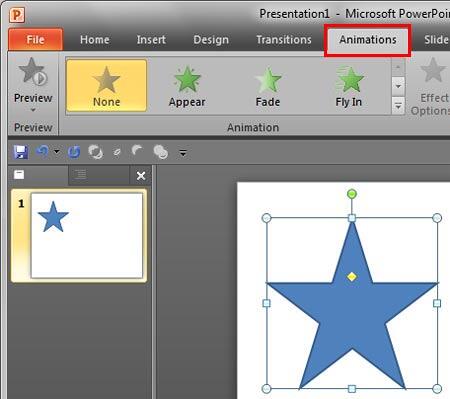Viewport: 450px width, 399px height.
Task: Click the right-middle sizing handle of star
Action: point(437,303)
